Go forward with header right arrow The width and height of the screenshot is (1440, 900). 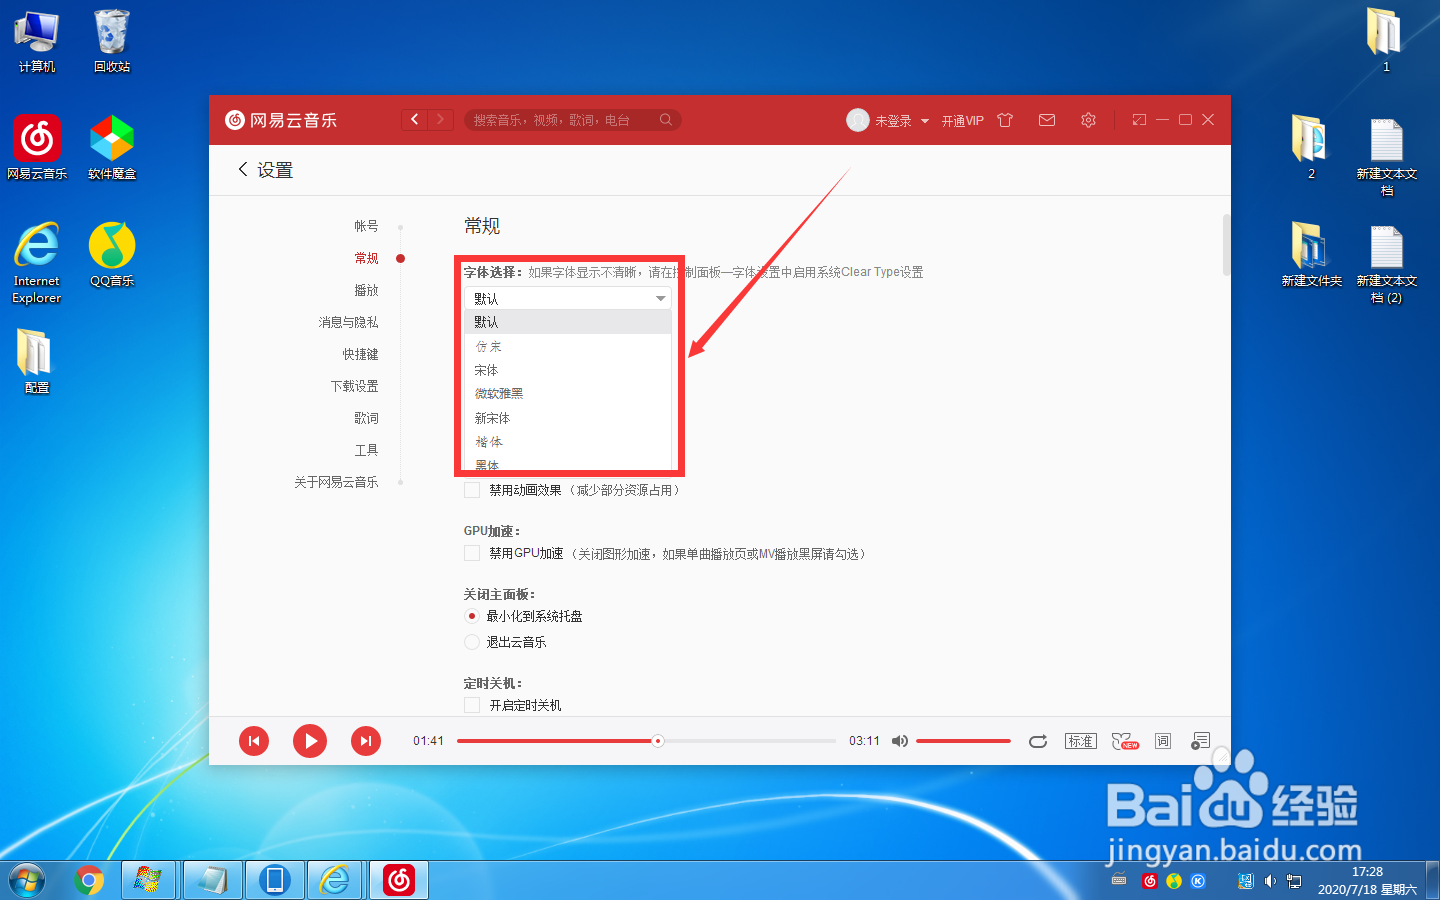pyautogui.click(x=441, y=120)
